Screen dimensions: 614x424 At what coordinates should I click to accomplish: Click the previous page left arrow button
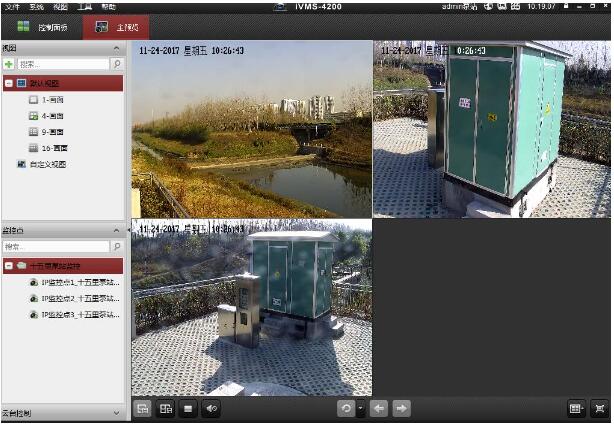point(380,408)
